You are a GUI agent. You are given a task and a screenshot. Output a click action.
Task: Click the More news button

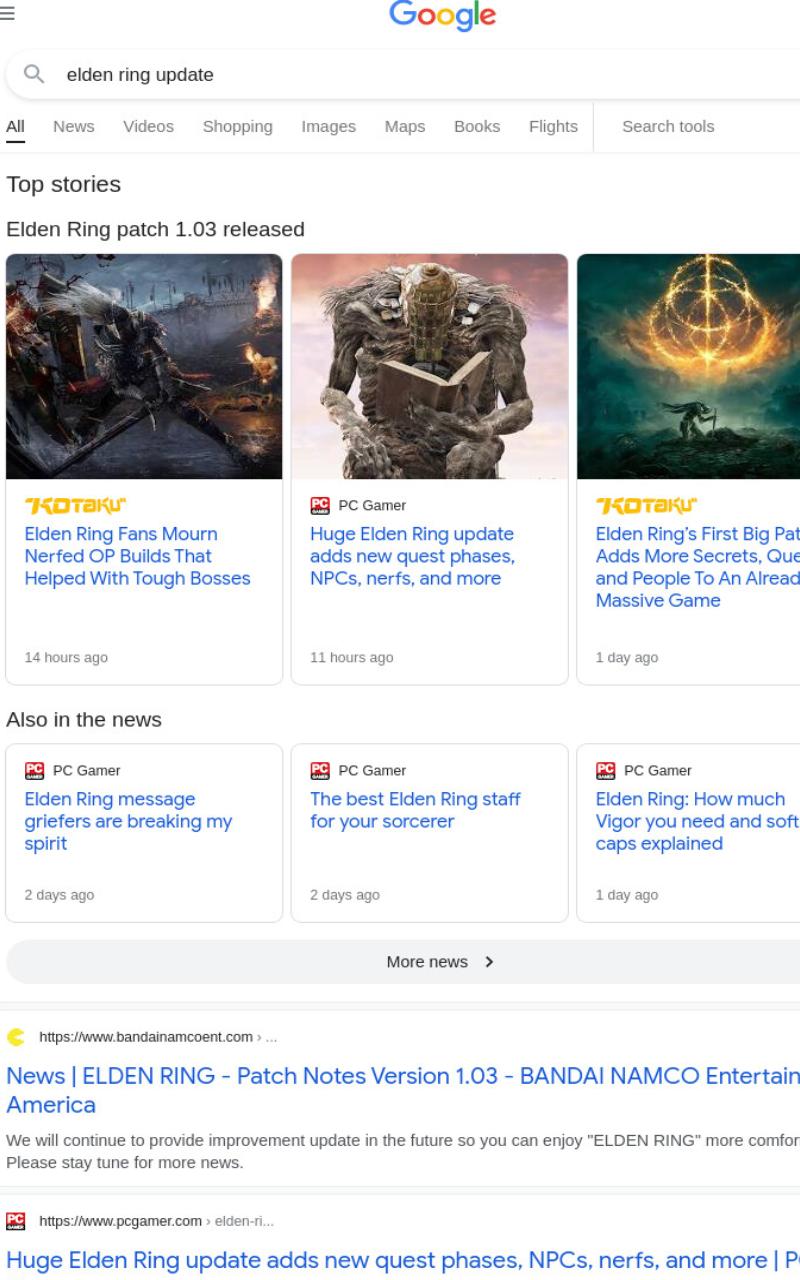pyautogui.click(x=403, y=962)
